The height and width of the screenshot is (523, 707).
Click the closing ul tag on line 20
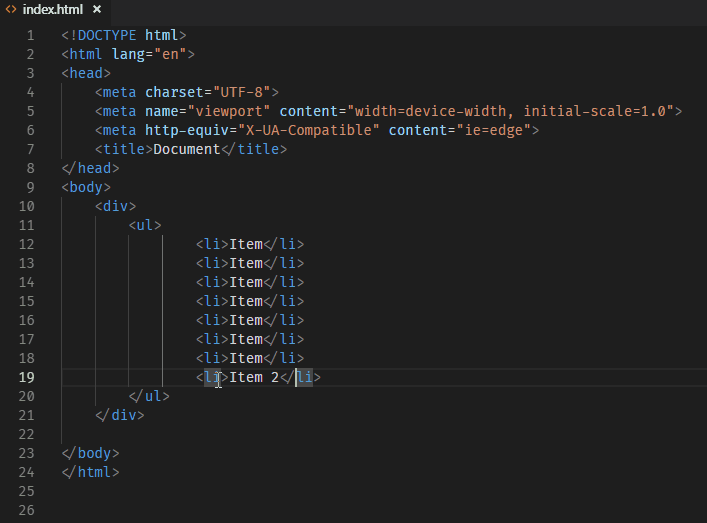149,396
